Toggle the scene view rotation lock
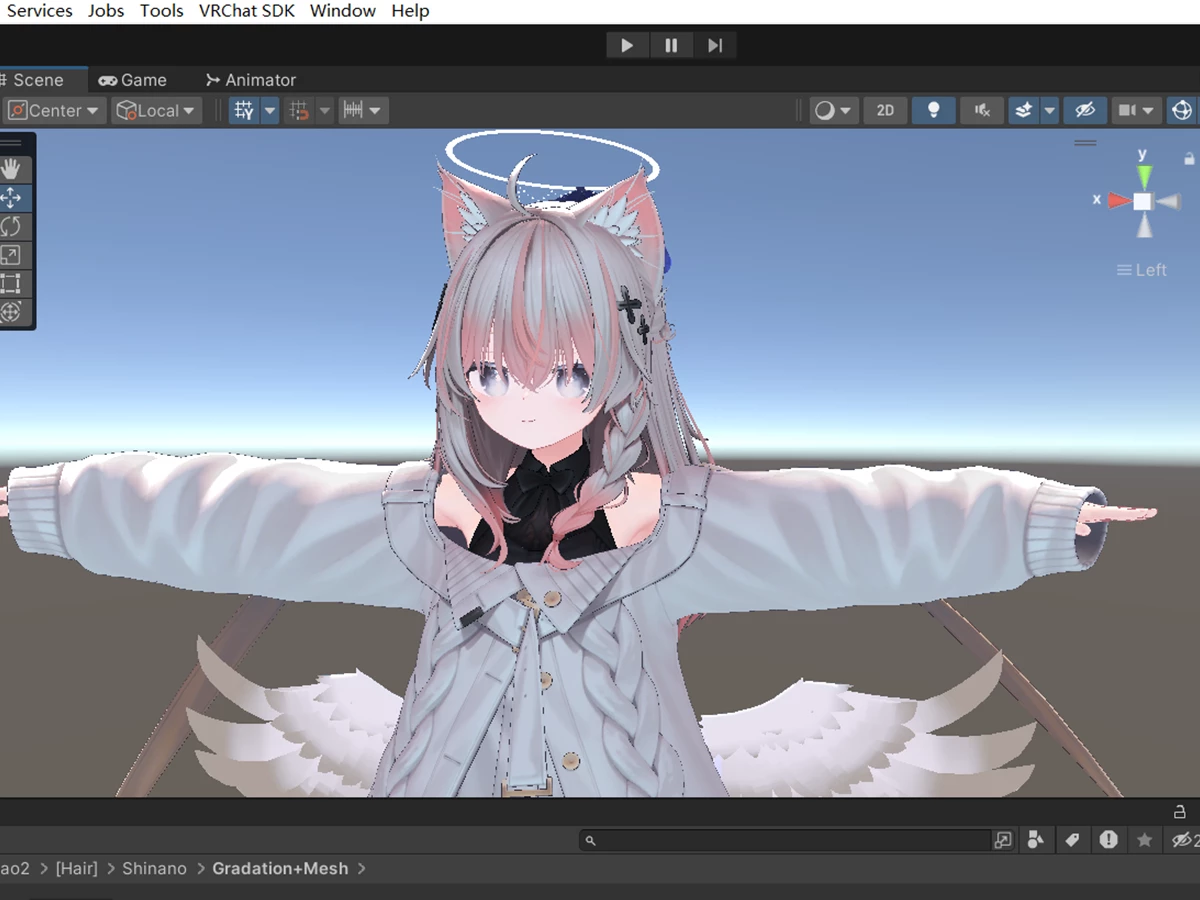Screen dimensions: 1200x900 (x=1189, y=158)
